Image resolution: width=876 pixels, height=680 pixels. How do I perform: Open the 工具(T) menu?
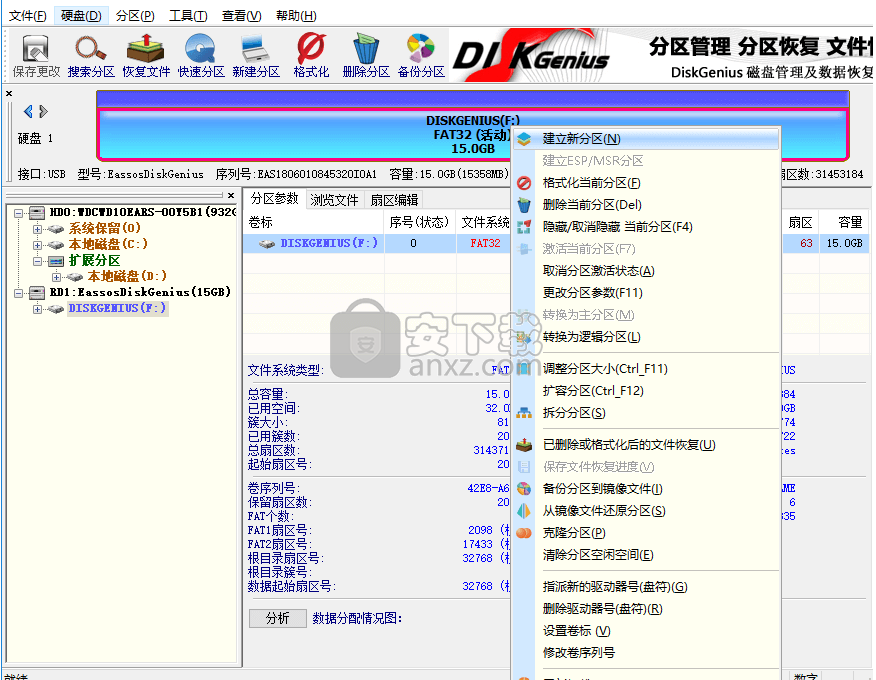[x=188, y=16]
